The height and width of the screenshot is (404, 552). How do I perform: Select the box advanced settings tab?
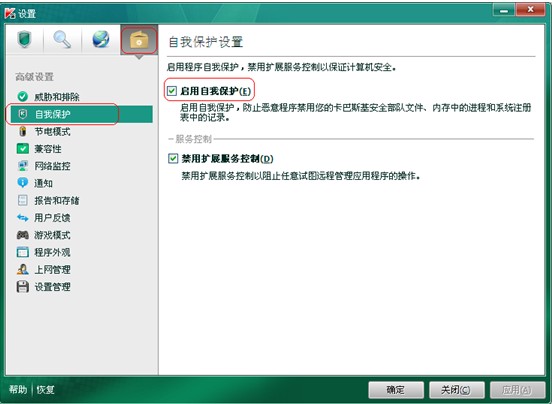click(x=139, y=39)
